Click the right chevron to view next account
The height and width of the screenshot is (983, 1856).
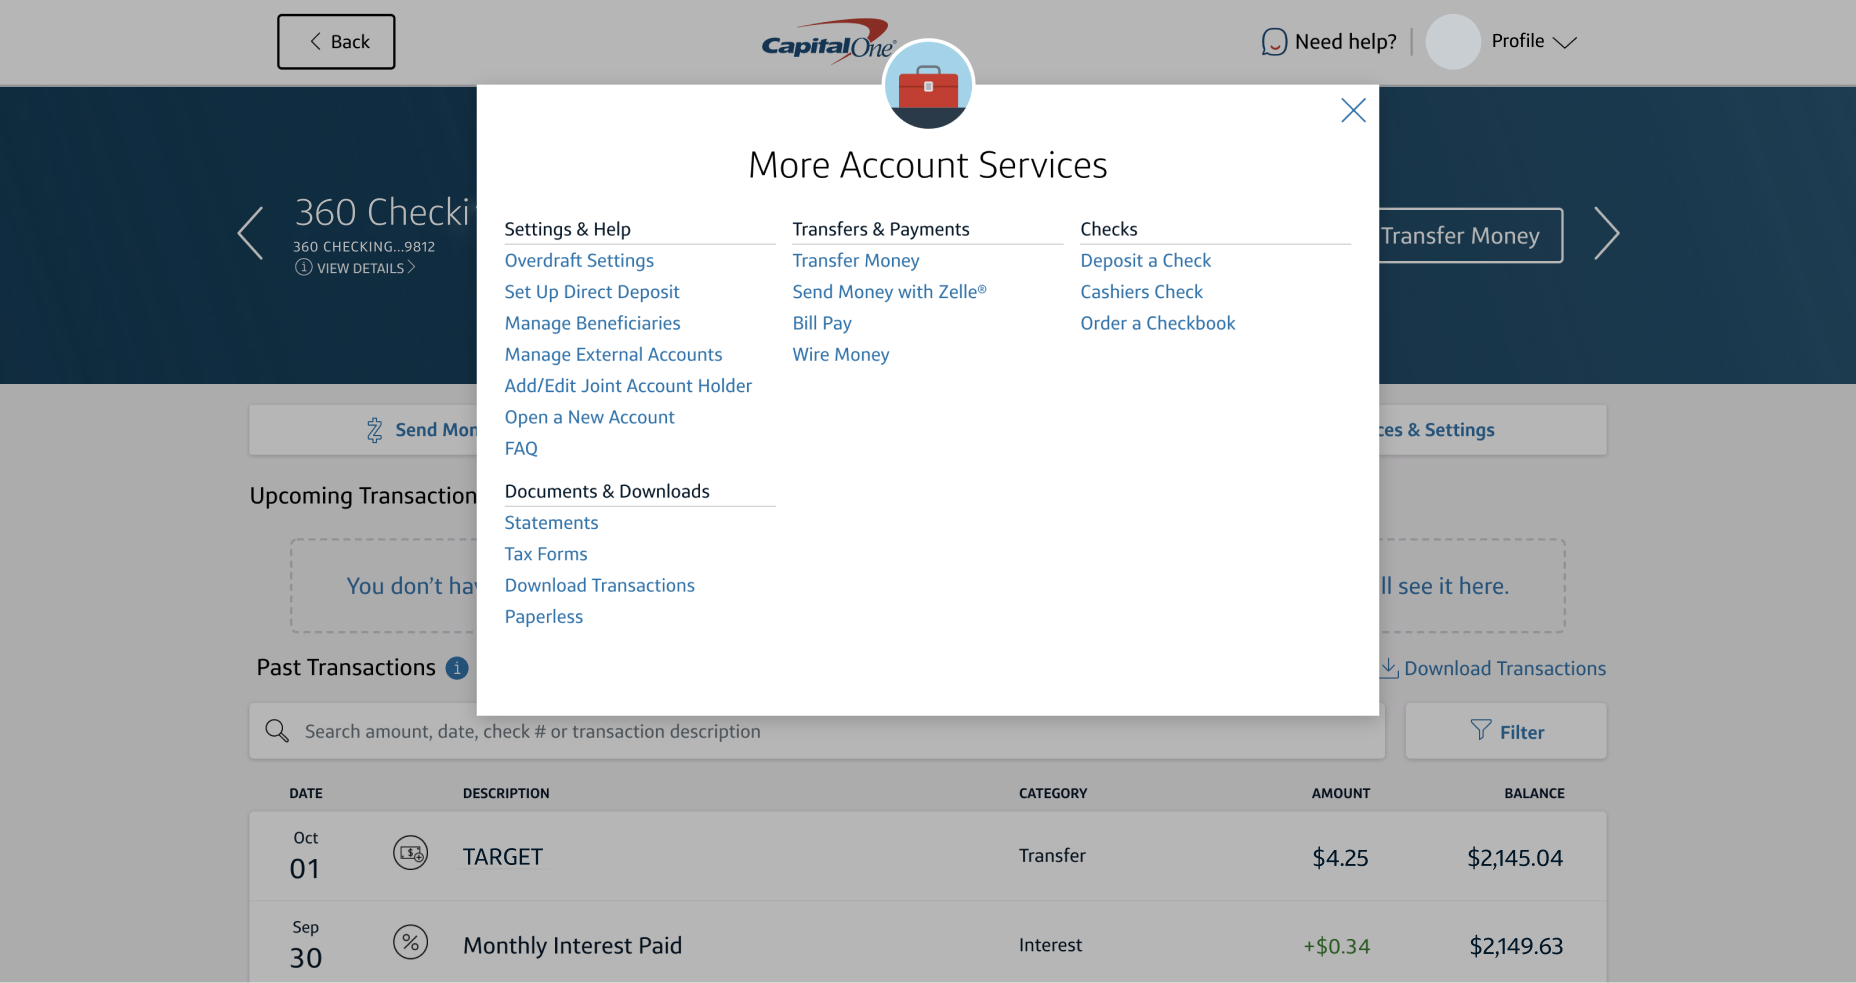coord(1606,233)
